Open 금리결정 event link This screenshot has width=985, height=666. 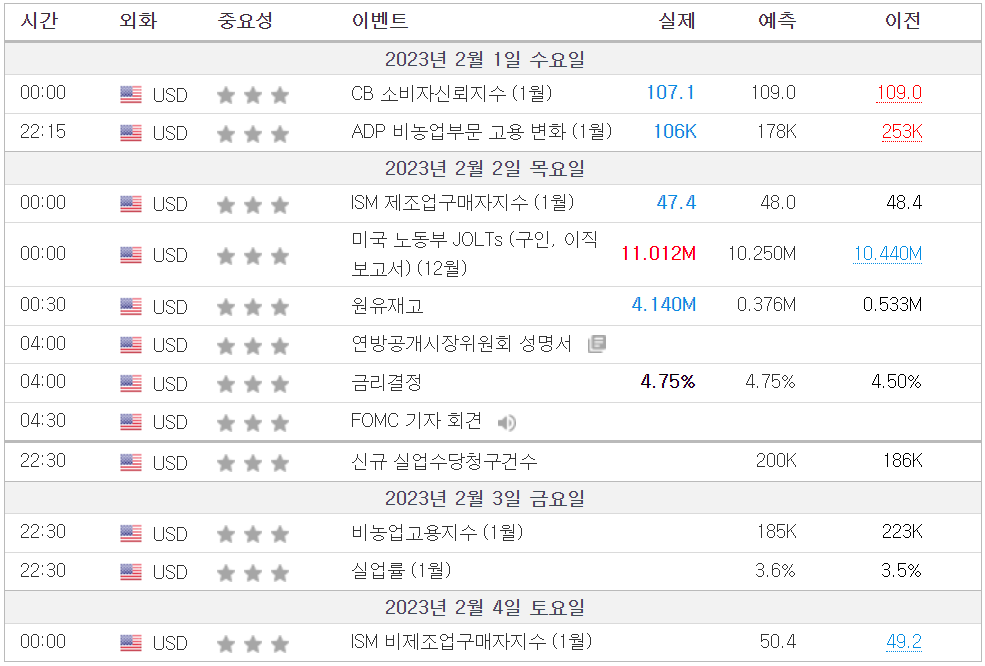tap(386, 382)
